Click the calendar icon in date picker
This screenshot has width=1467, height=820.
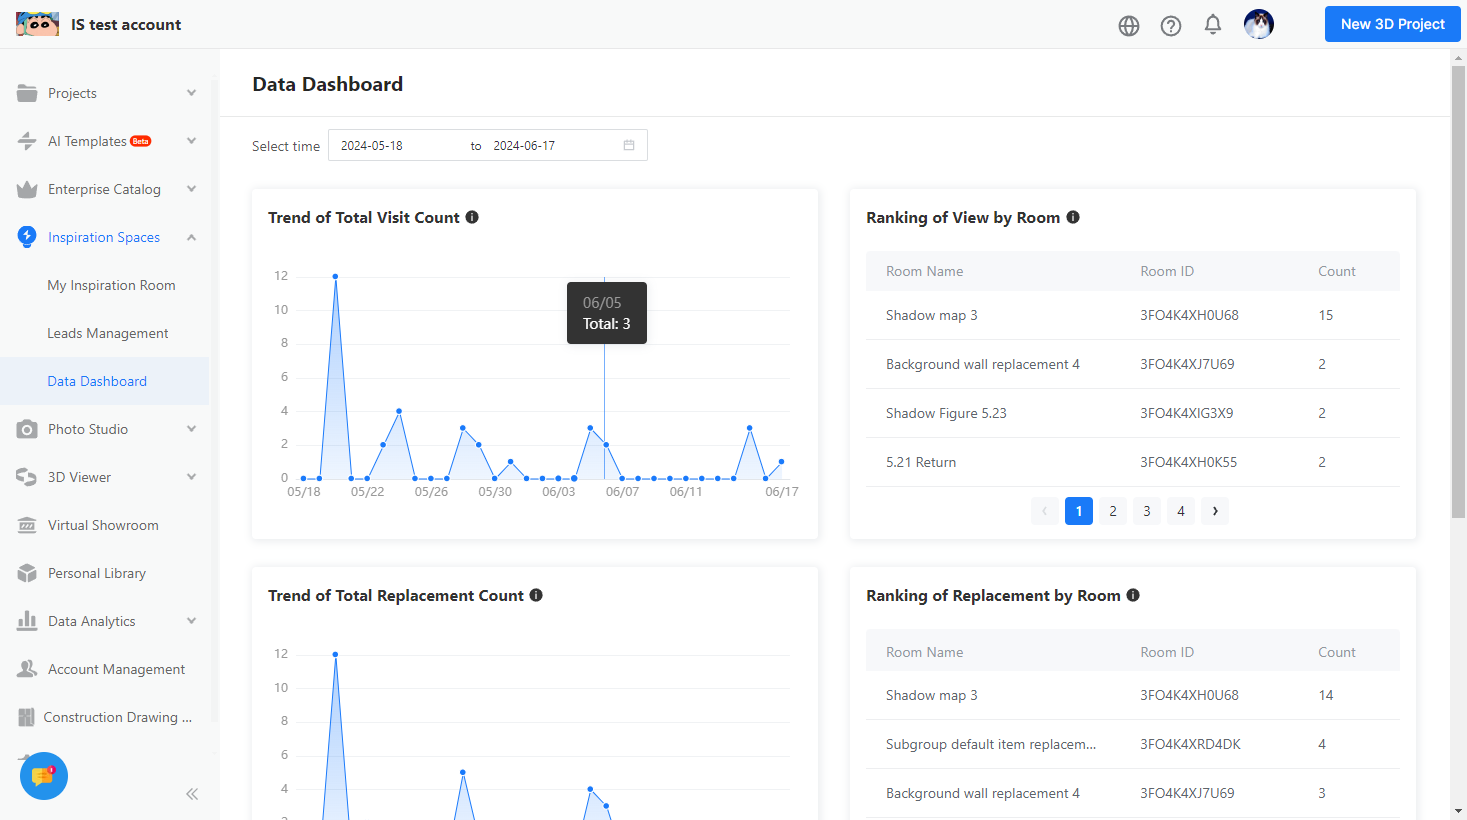pos(629,145)
